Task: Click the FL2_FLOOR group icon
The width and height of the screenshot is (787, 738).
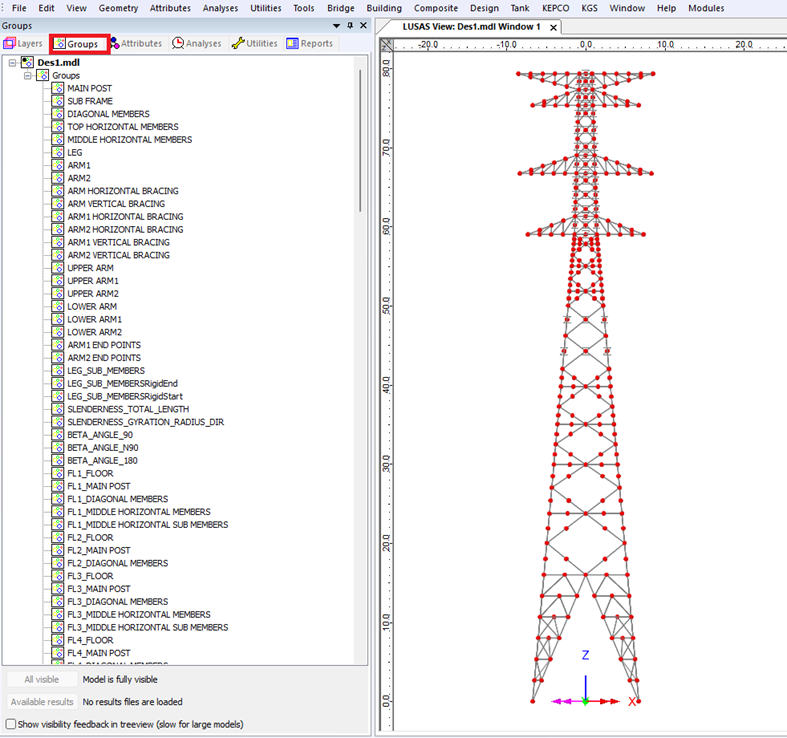Action: (58, 537)
